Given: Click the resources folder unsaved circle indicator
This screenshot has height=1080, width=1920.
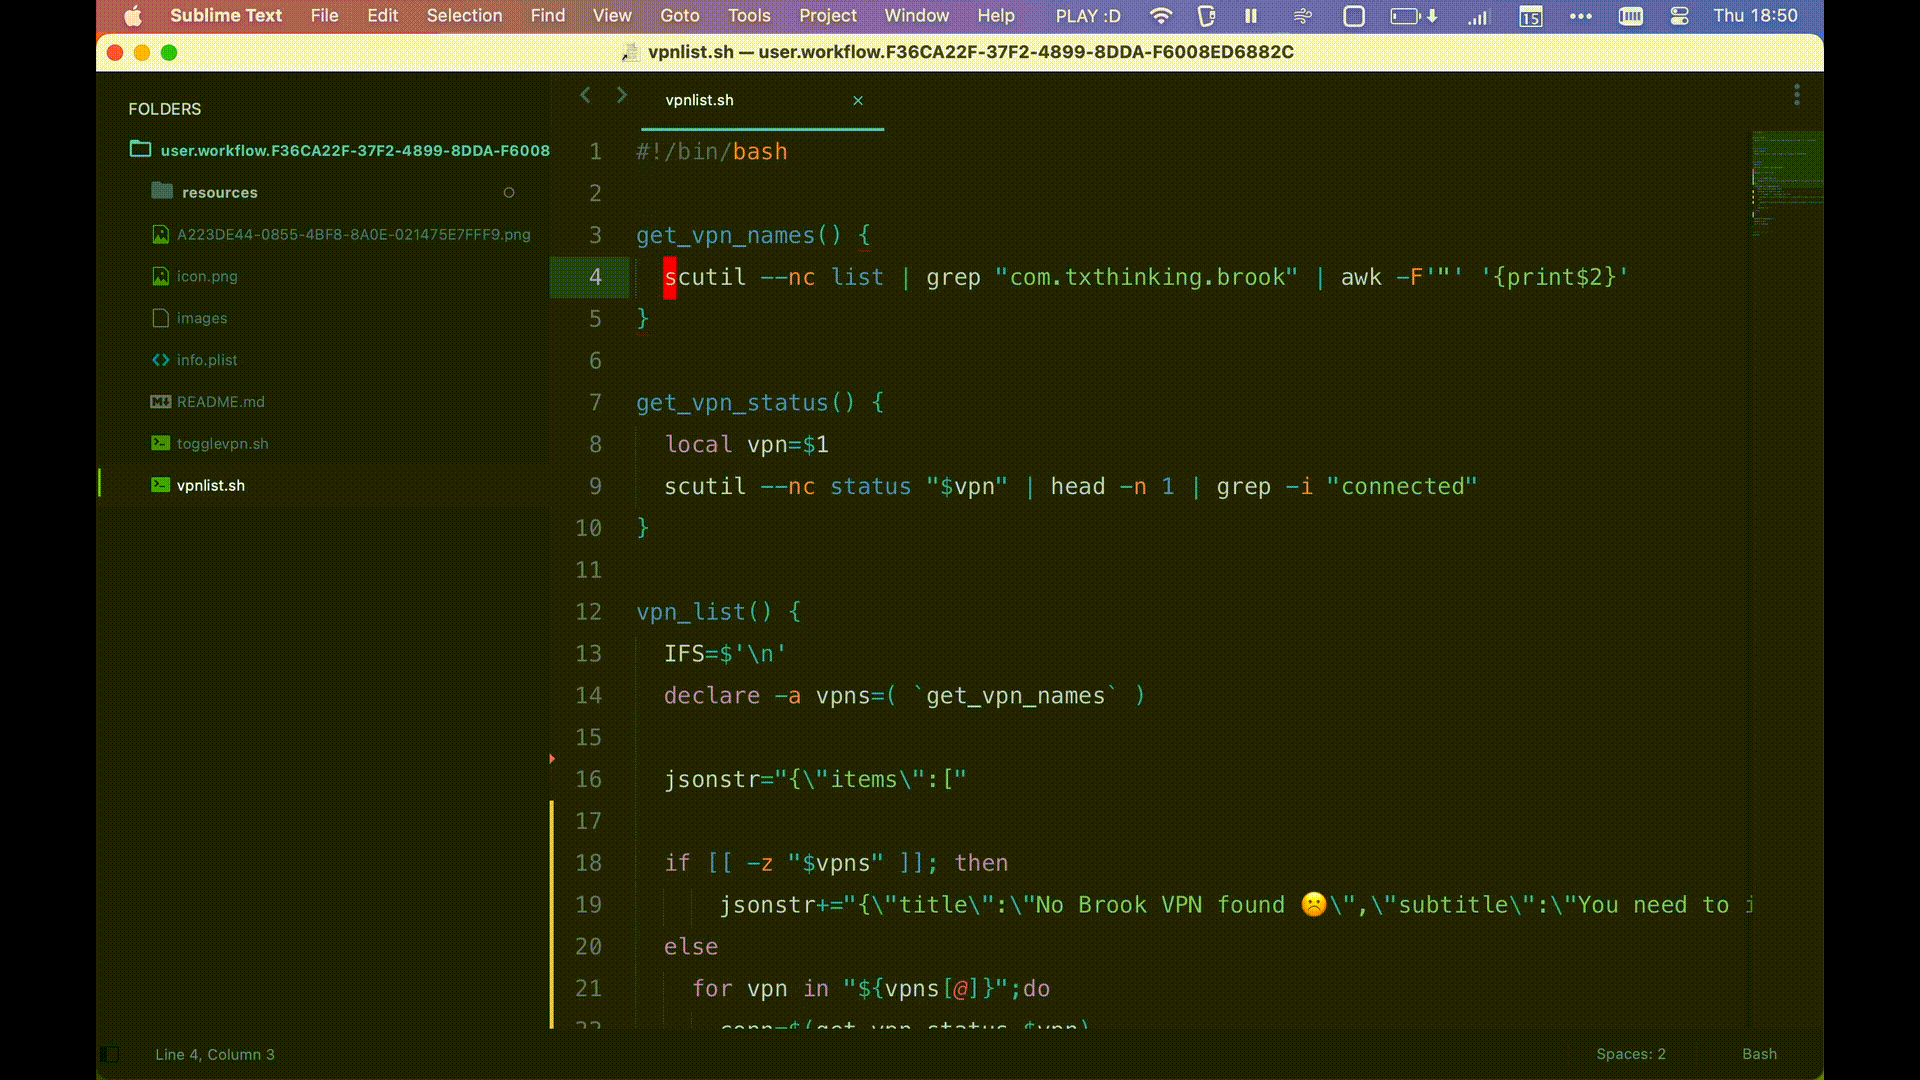Looking at the screenshot, I should coord(509,192).
